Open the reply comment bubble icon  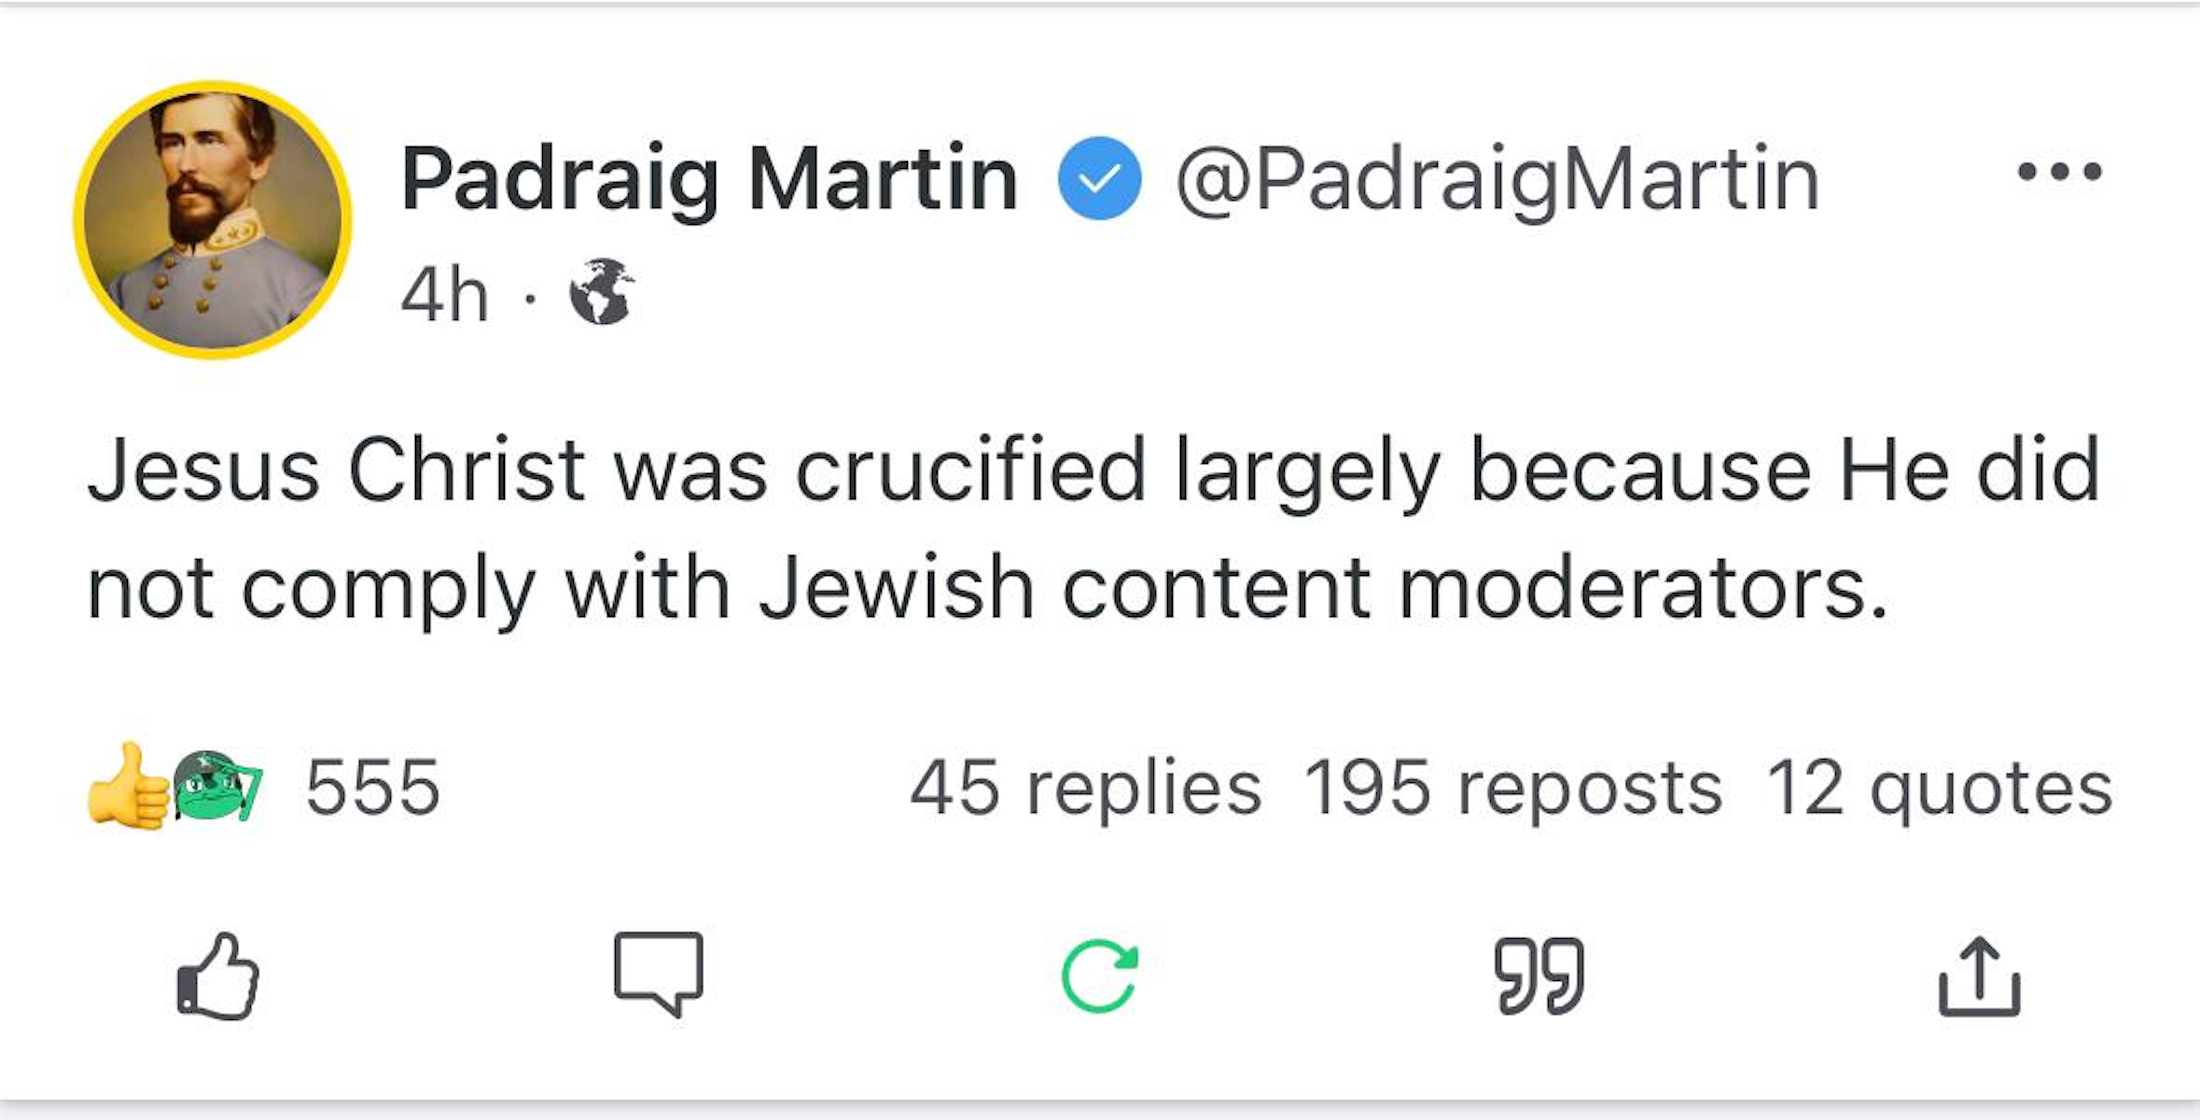[x=659, y=974]
